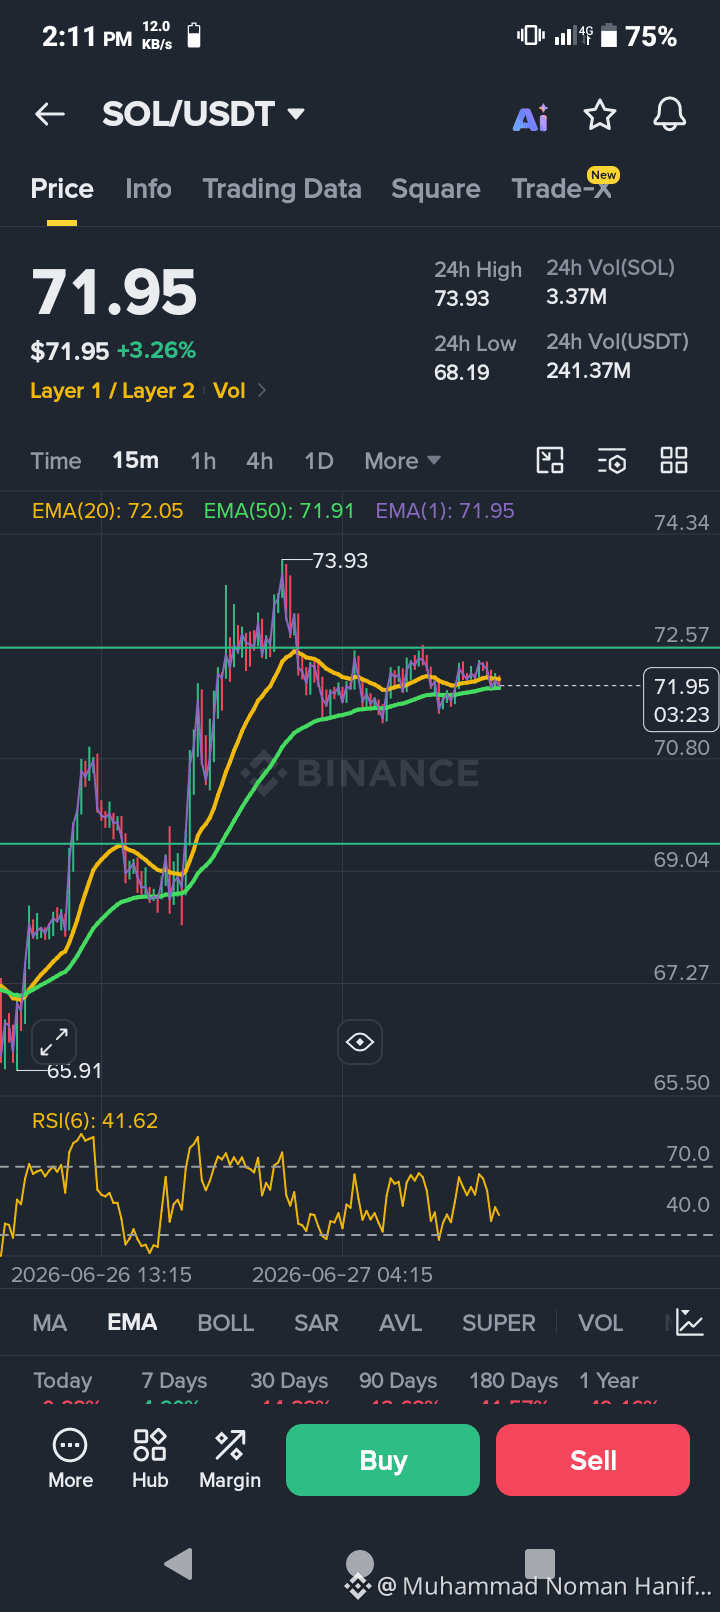Select the 1h timeframe
This screenshot has height=1612, width=720.
(203, 461)
